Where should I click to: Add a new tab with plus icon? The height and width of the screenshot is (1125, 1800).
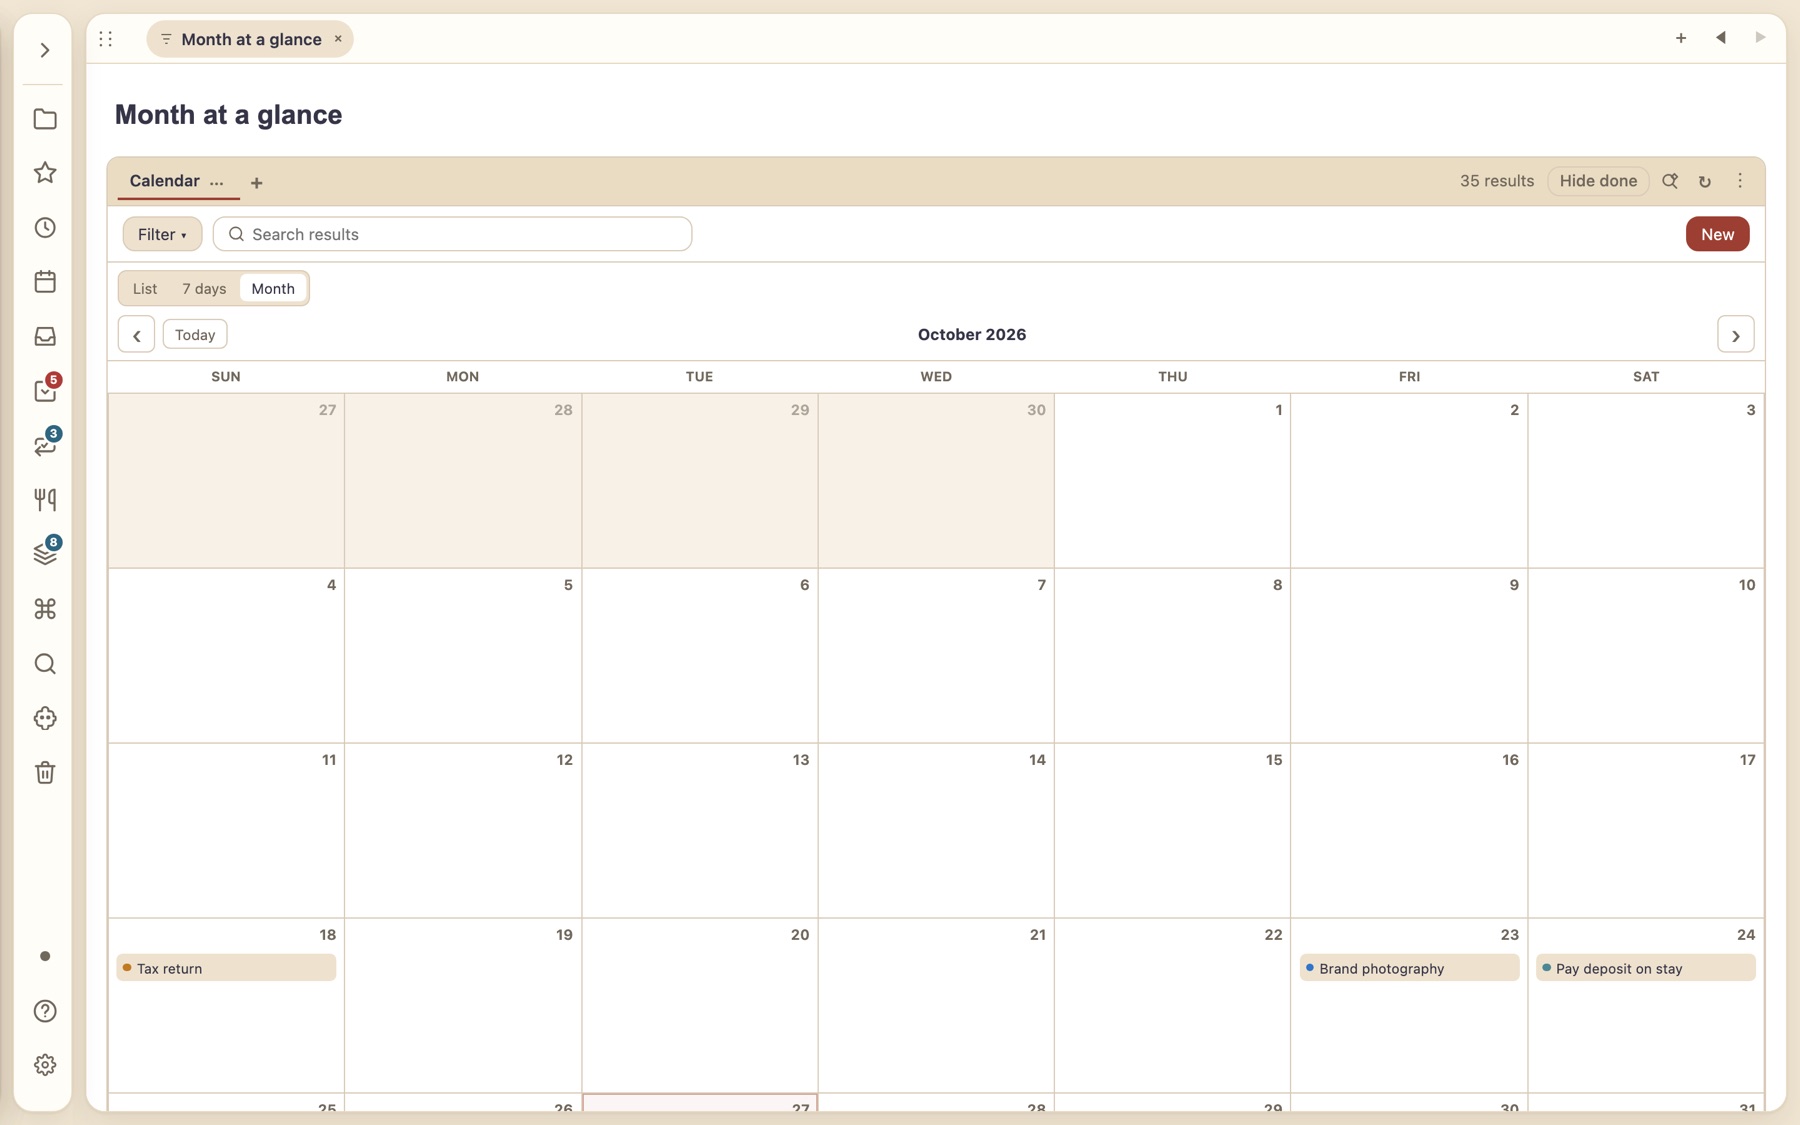click(x=1681, y=38)
